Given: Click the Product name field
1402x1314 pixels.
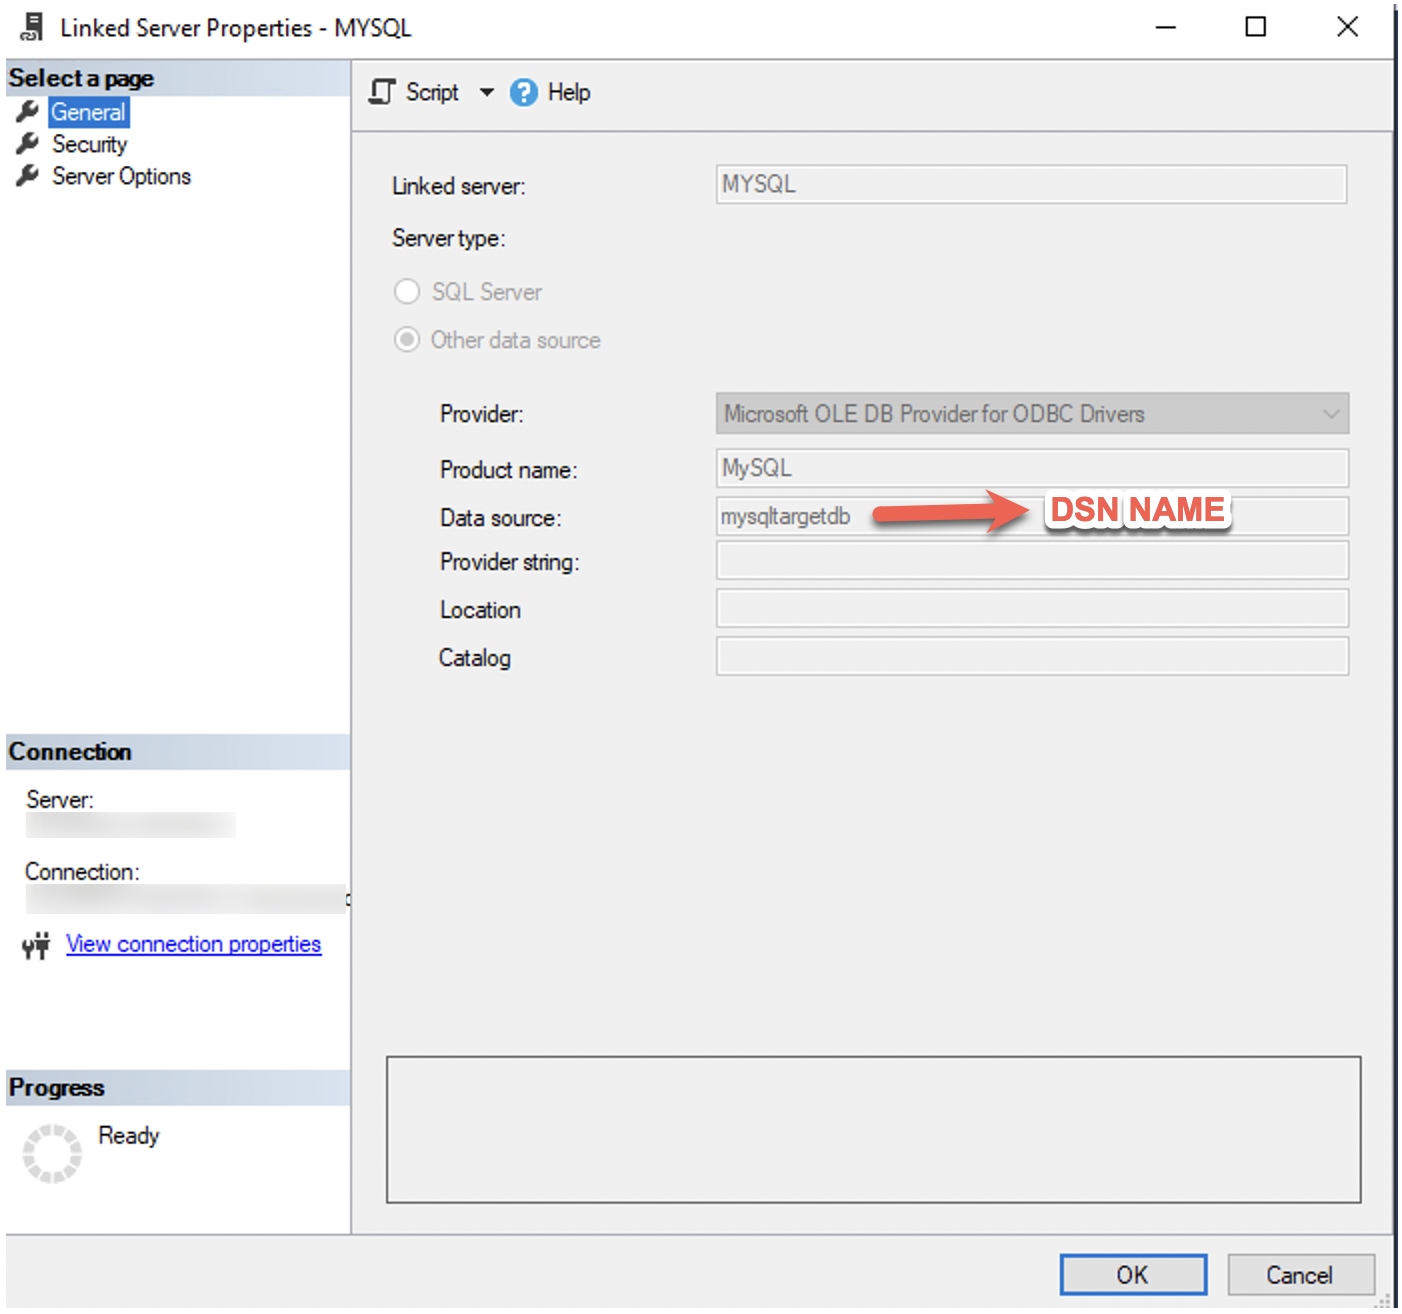Looking at the screenshot, I should (1032, 468).
